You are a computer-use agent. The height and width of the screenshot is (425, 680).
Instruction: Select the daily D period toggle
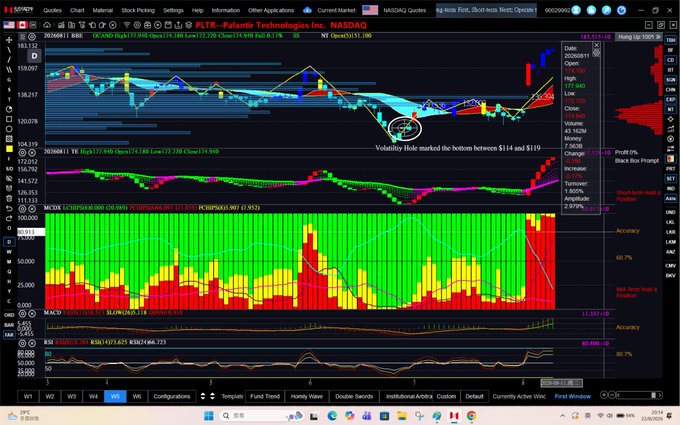tap(9, 242)
